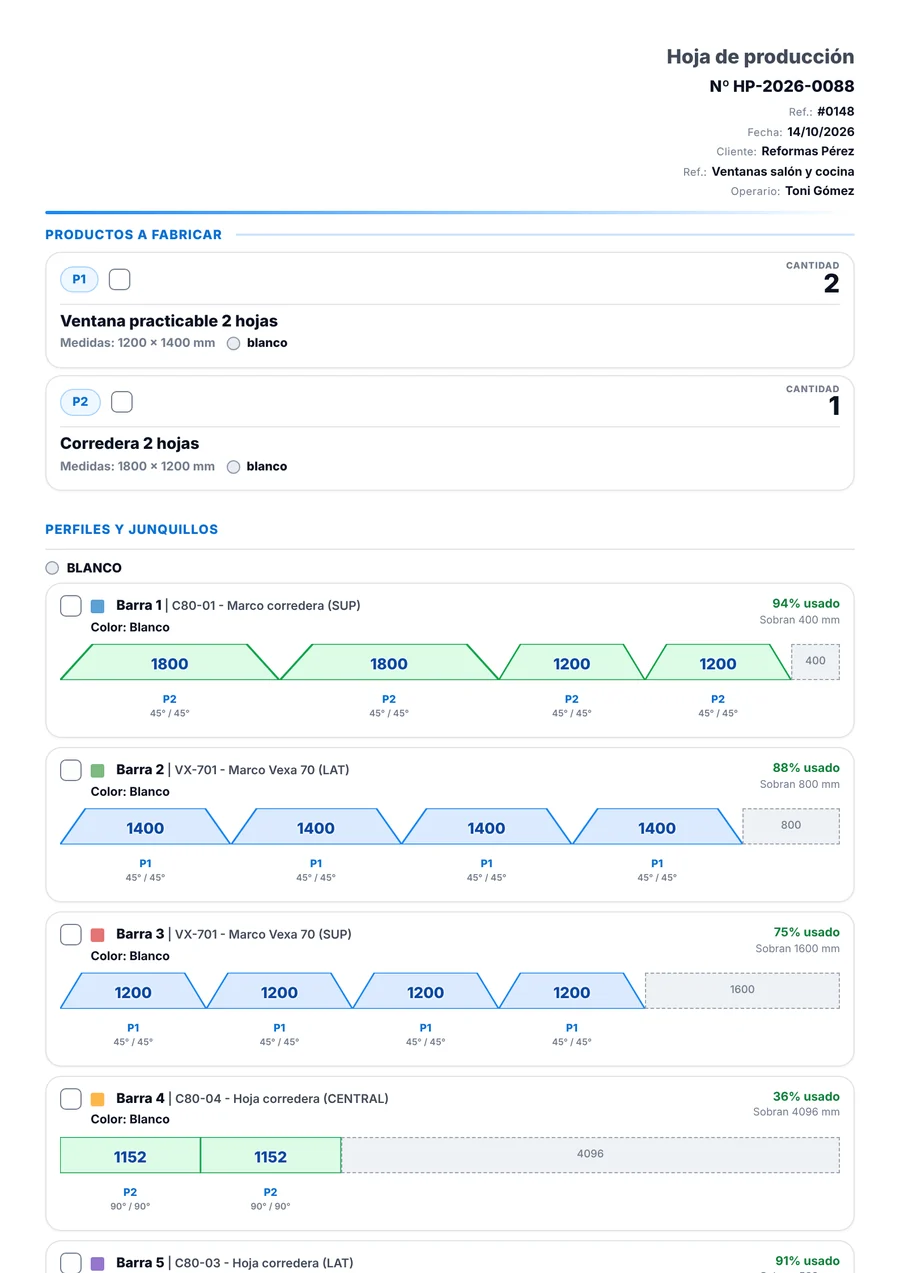Select the P2 product badge

(80, 402)
